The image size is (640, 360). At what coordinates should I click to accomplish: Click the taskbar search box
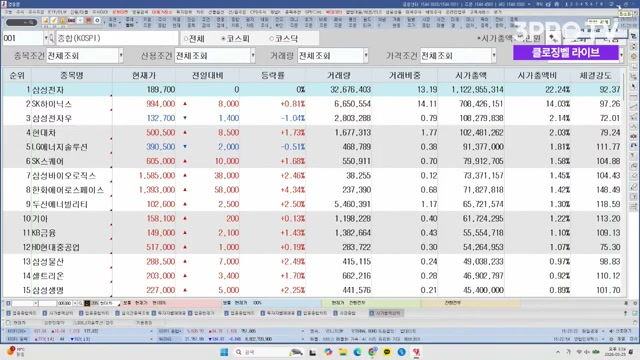(268, 352)
